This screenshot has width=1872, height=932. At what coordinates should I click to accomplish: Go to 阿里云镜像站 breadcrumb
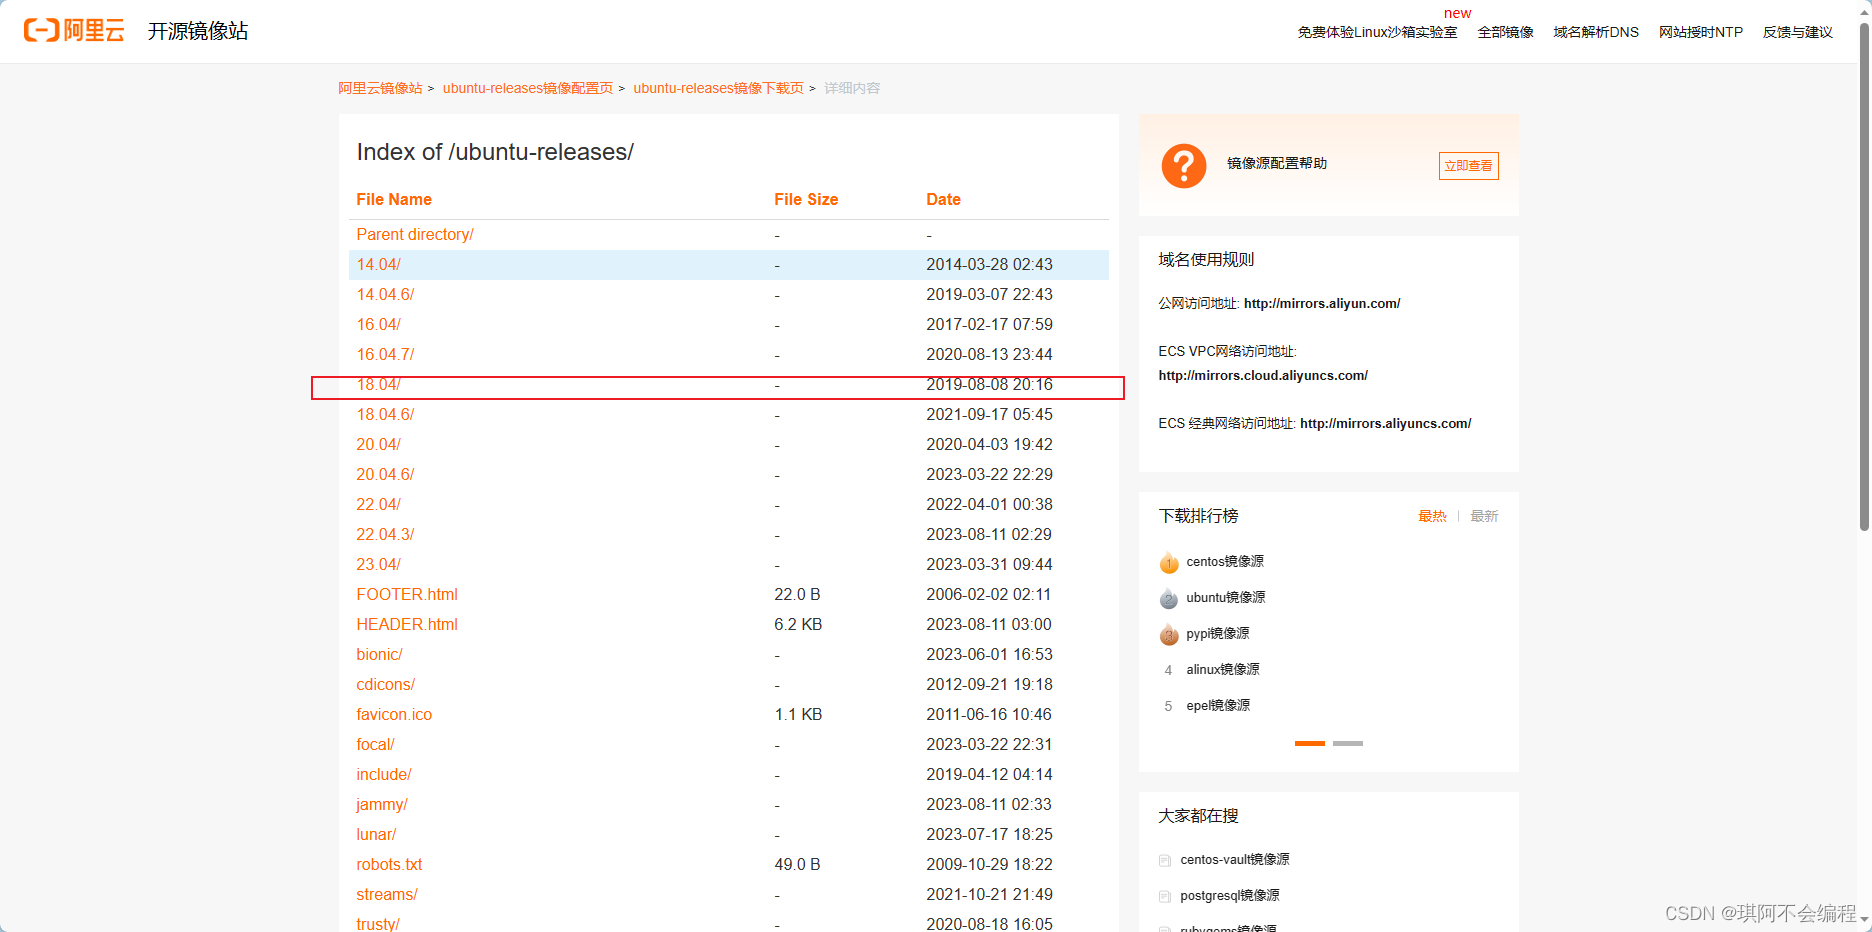pyautogui.click(x=380, y=88)
